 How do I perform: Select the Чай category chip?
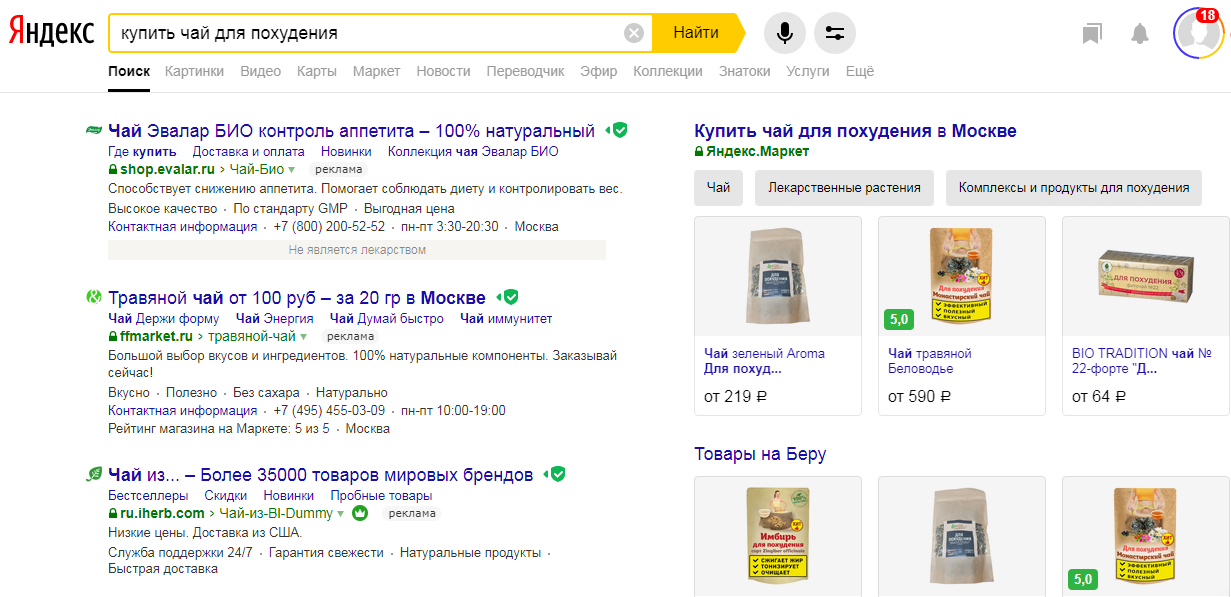718,188
